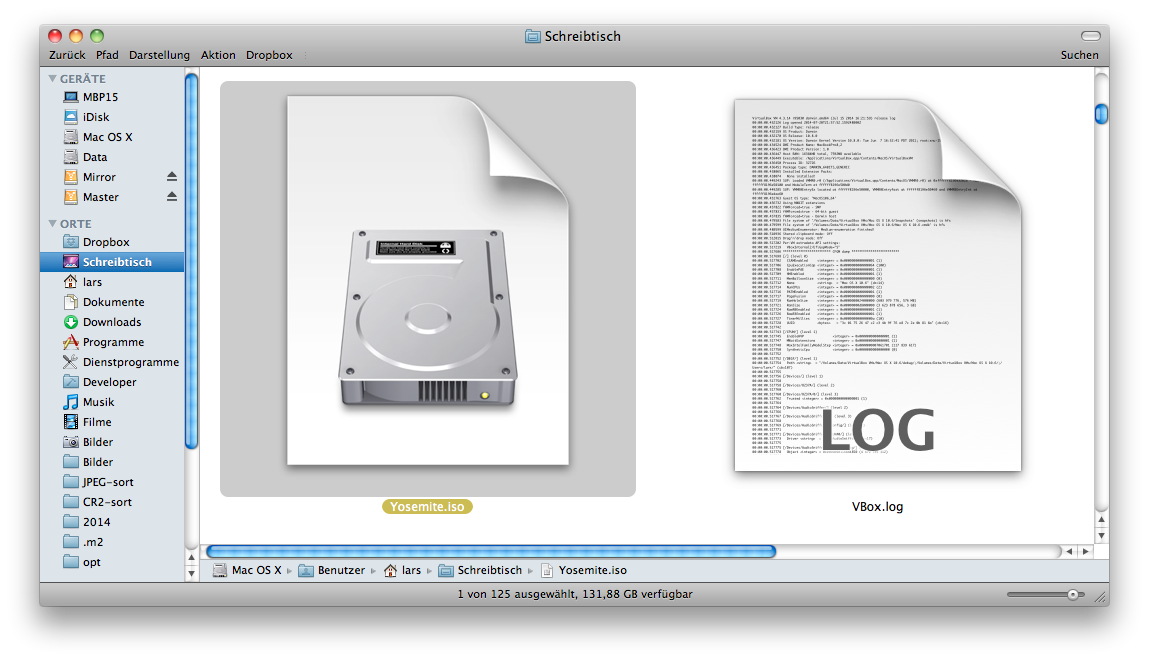This screenshot has height=661, width=1149.
Task: Open the Aktion toolbar menu
Action: pyautogui.click(x=218, y=55)
